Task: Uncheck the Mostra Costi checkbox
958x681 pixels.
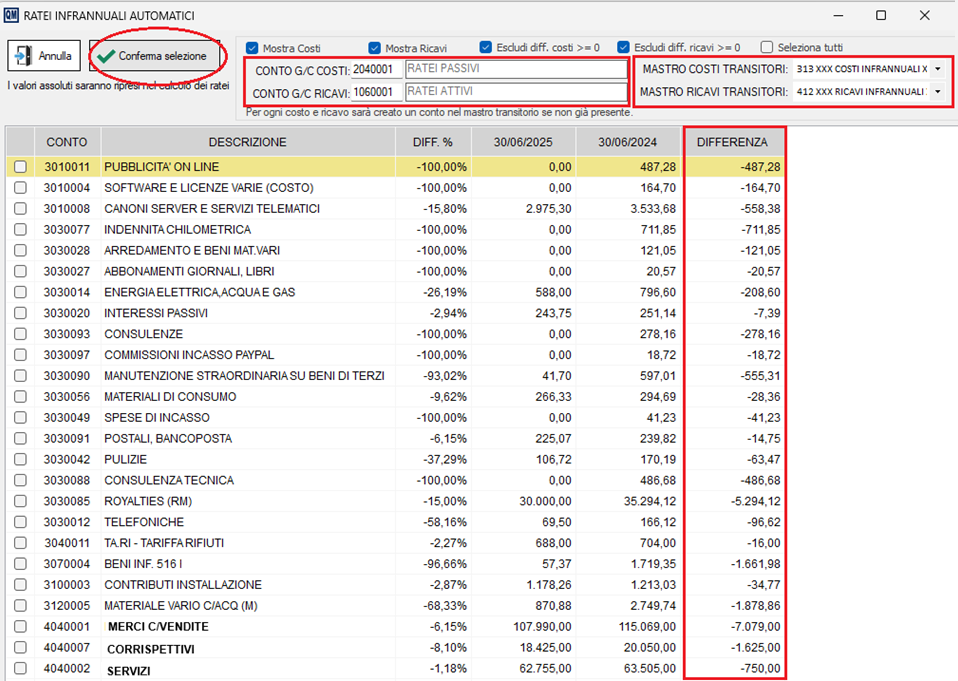Action: click(x=252, y=48)
